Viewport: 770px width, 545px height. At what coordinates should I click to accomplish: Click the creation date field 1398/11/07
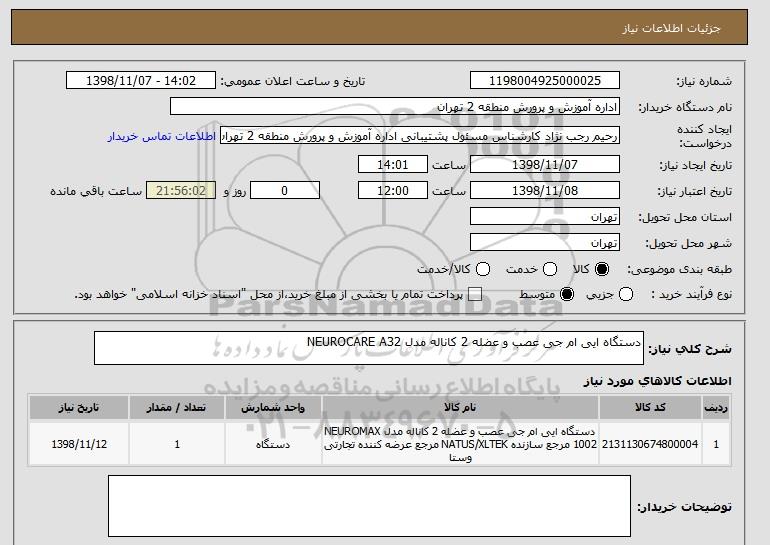tap(545, 164)
